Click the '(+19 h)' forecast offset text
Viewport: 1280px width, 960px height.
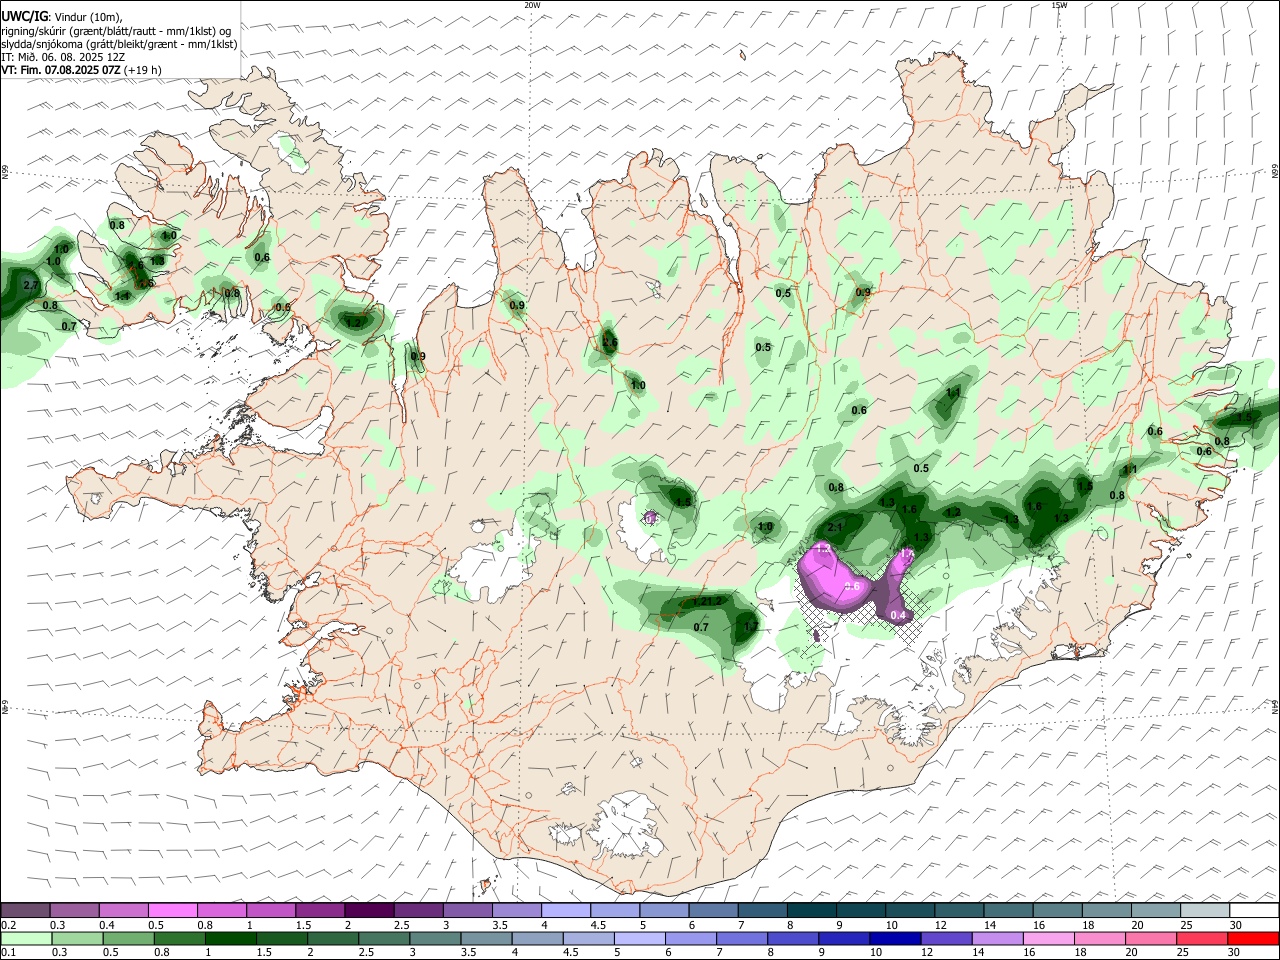coord(144,70)
